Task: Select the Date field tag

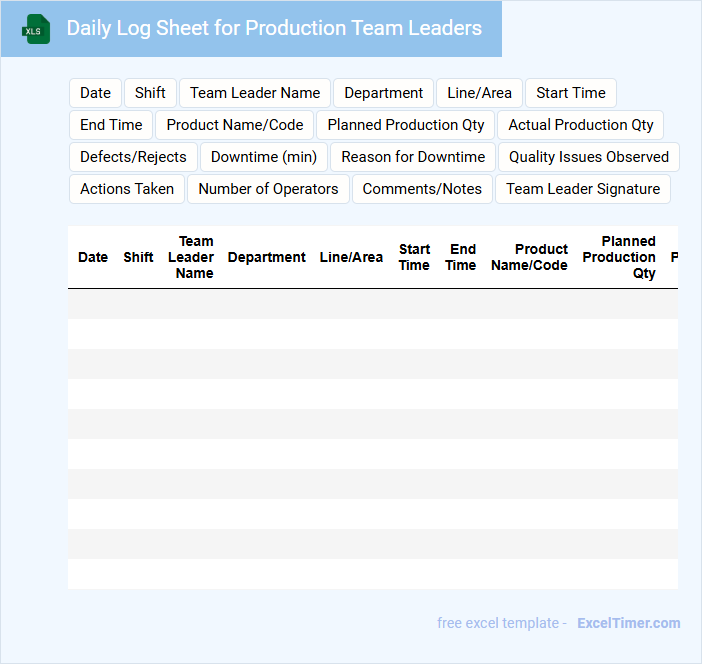Action: pos(95,93)
